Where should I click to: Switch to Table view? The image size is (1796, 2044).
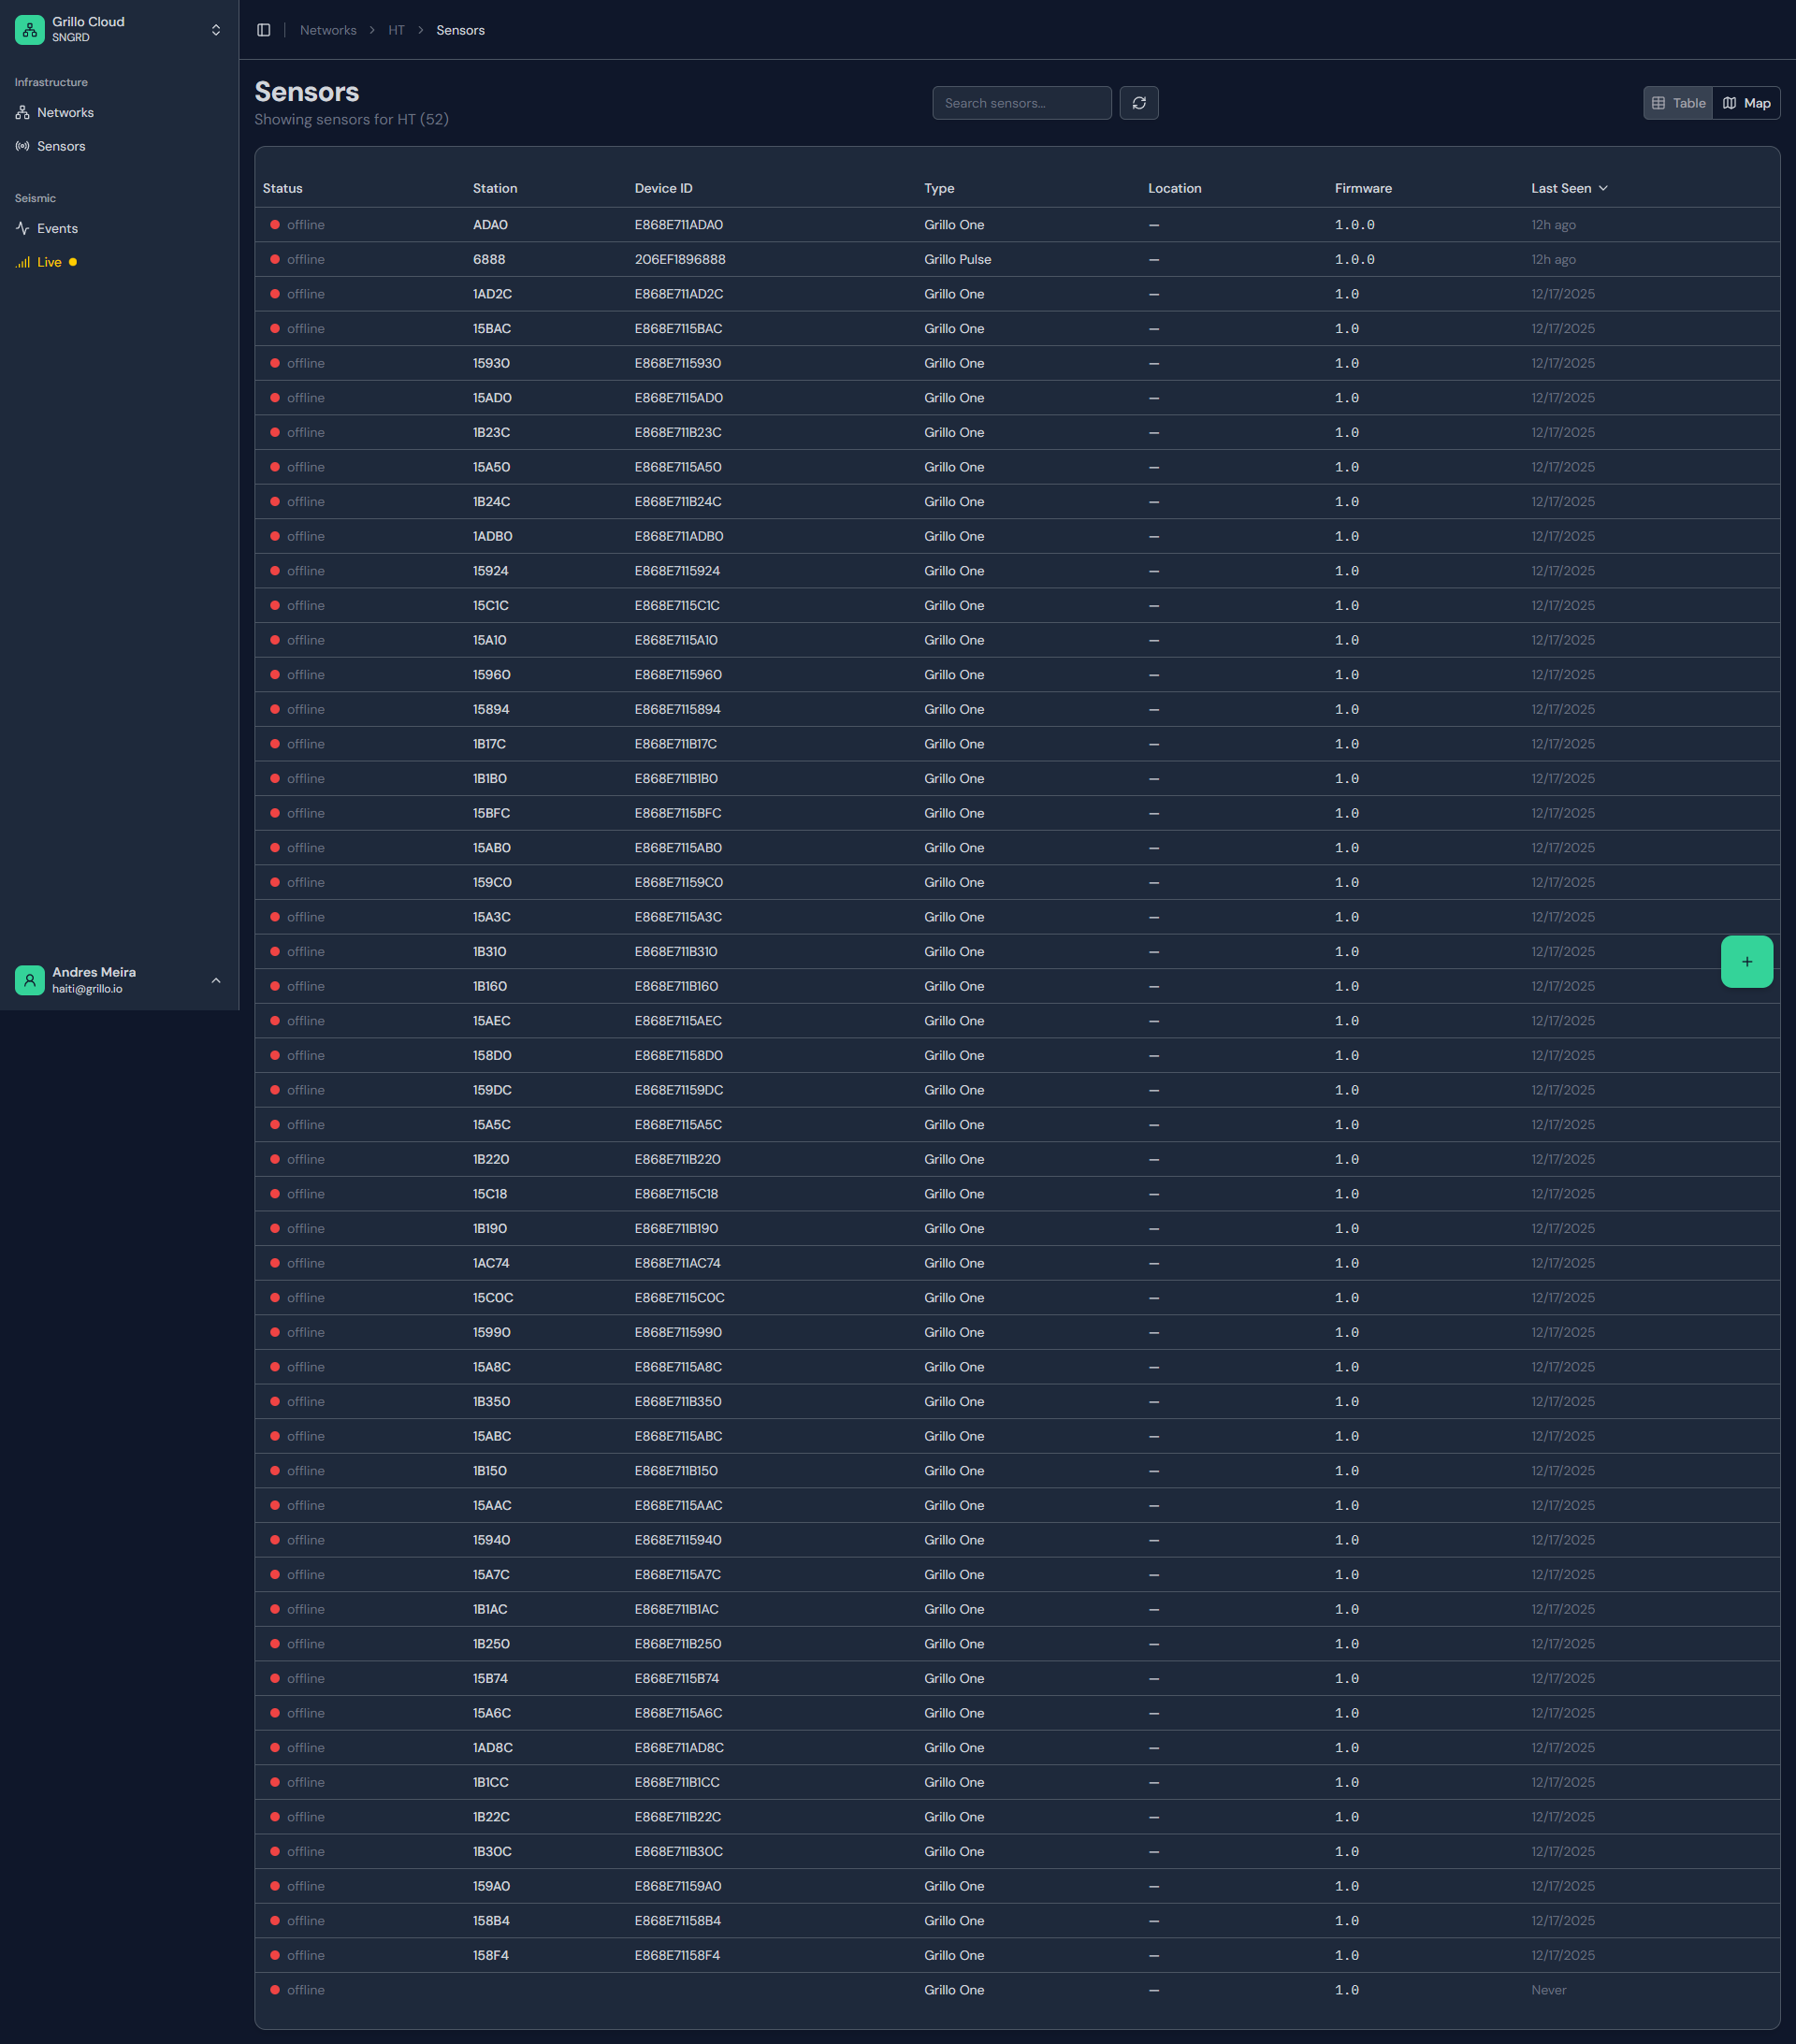1678,103
